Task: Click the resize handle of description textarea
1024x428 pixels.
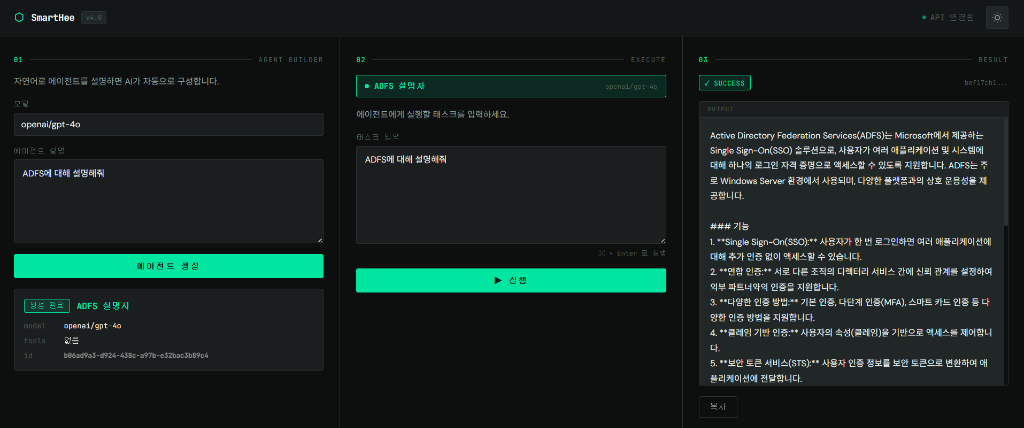Action: [x=319, y=240]
